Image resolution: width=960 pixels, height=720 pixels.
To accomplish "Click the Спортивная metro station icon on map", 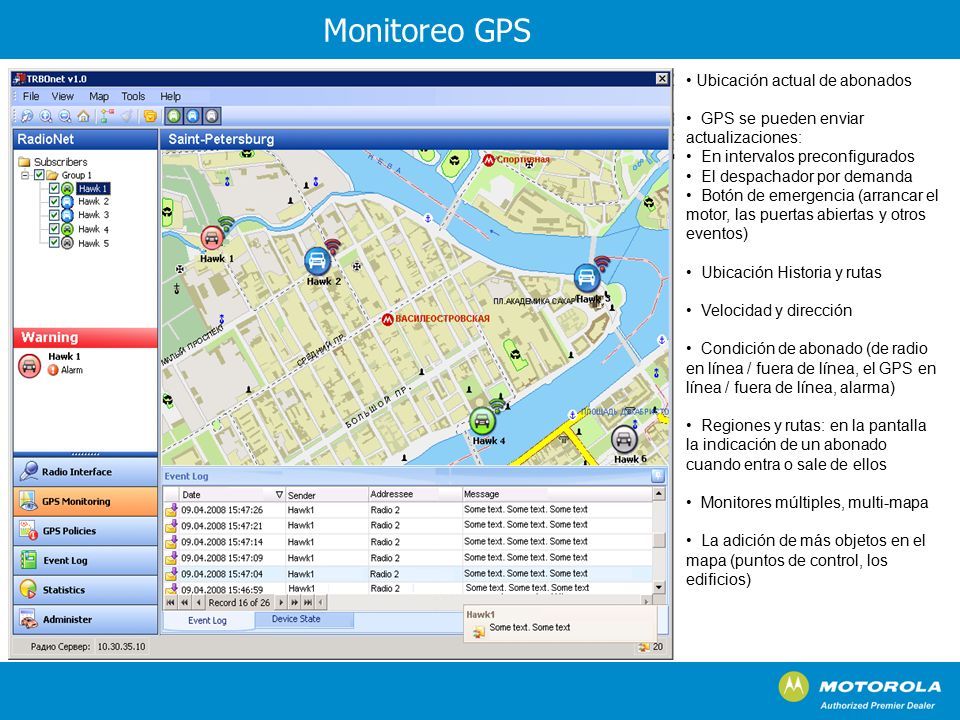I will [489, 160].
